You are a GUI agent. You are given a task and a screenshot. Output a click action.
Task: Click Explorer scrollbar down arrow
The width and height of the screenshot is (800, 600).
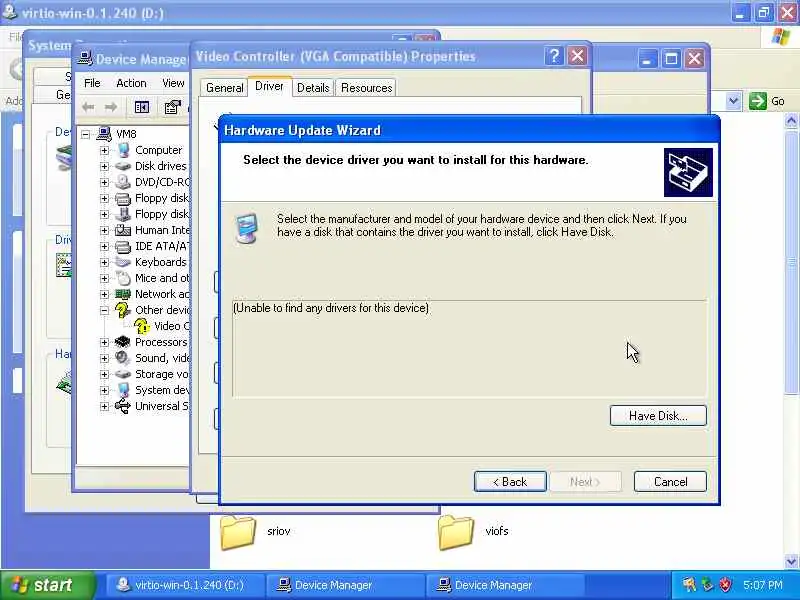pyautogui.click(x=791, y=561)
